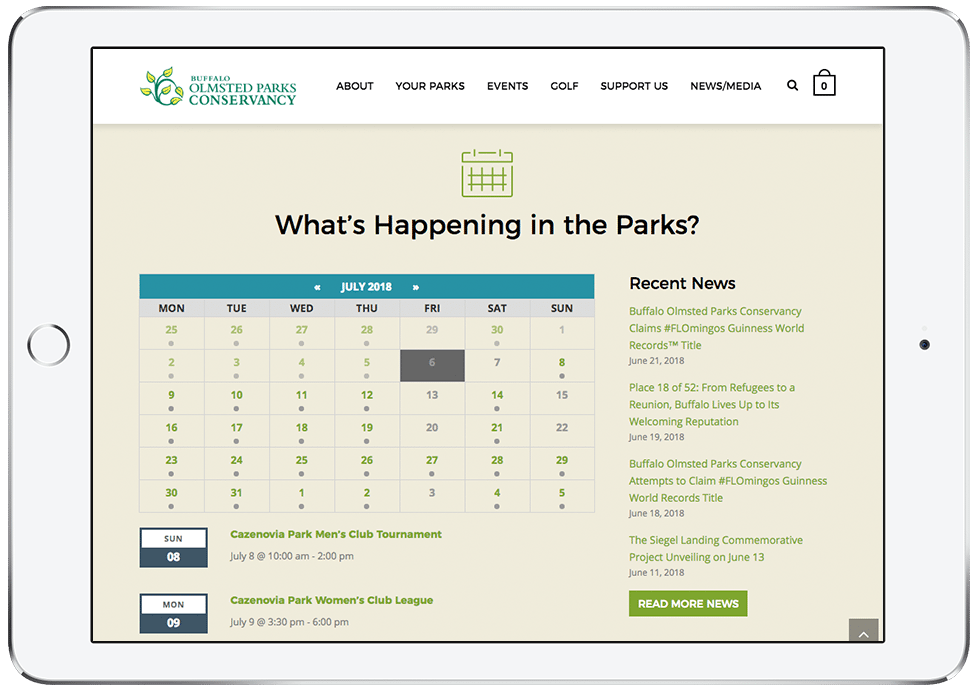Click the Read More News button
This screenshot has width=977, height=692.
pos(688,604)
